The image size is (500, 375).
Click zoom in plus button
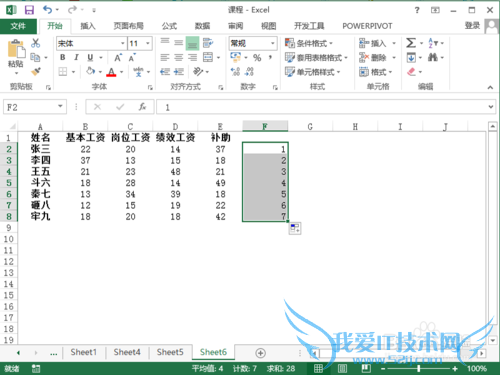tap(455, 369)
